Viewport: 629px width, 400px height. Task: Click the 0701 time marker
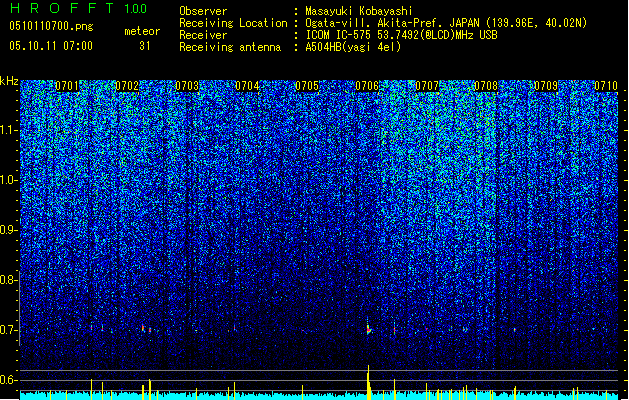(x=67, y=86)
